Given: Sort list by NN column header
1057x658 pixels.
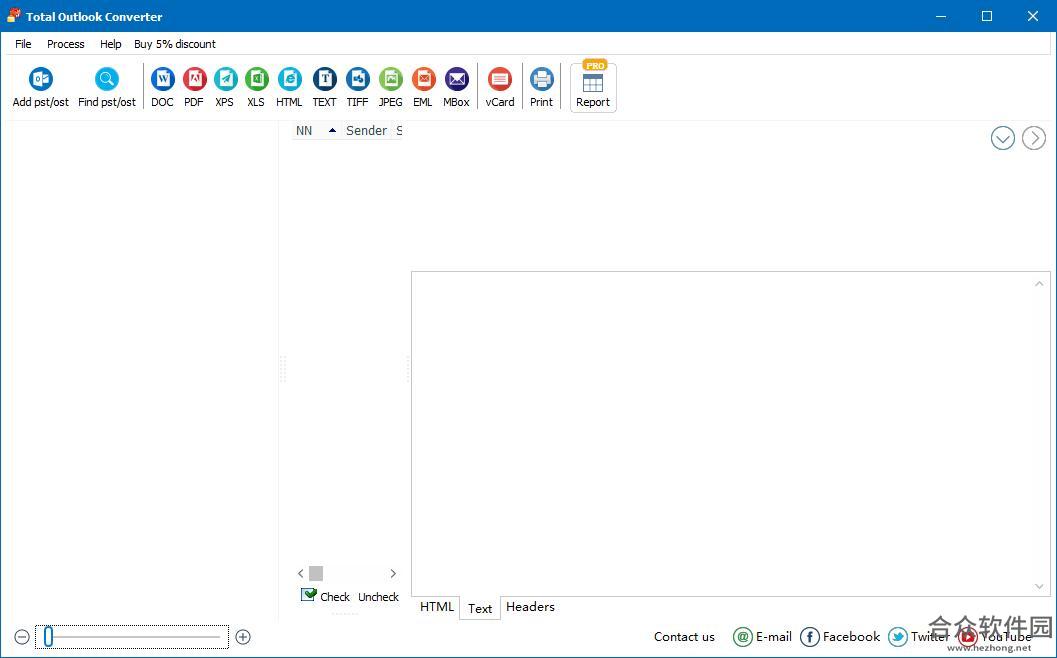Looking at the screenshot, I should [x=304, y=131].
